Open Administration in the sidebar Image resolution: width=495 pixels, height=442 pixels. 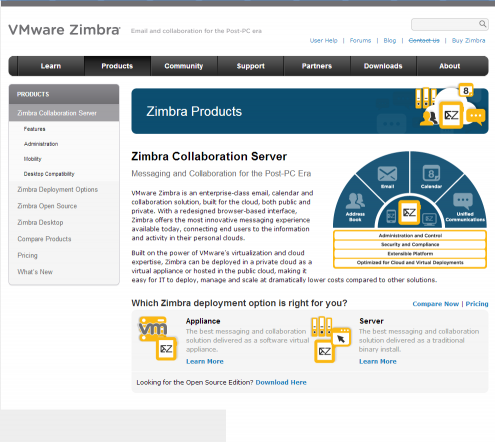41,144
